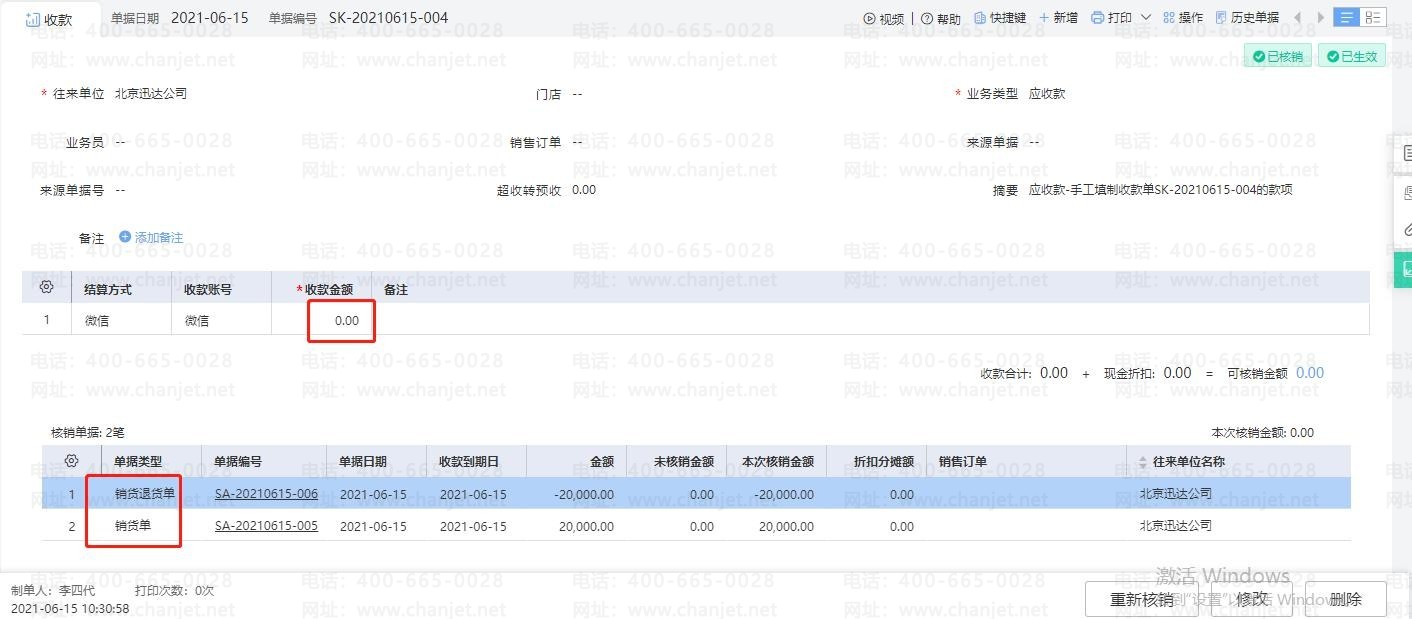The width and height of the screenshot is (1412, 619).
Task: Open document link SA-20210615-005
Action: click(266, 526)
